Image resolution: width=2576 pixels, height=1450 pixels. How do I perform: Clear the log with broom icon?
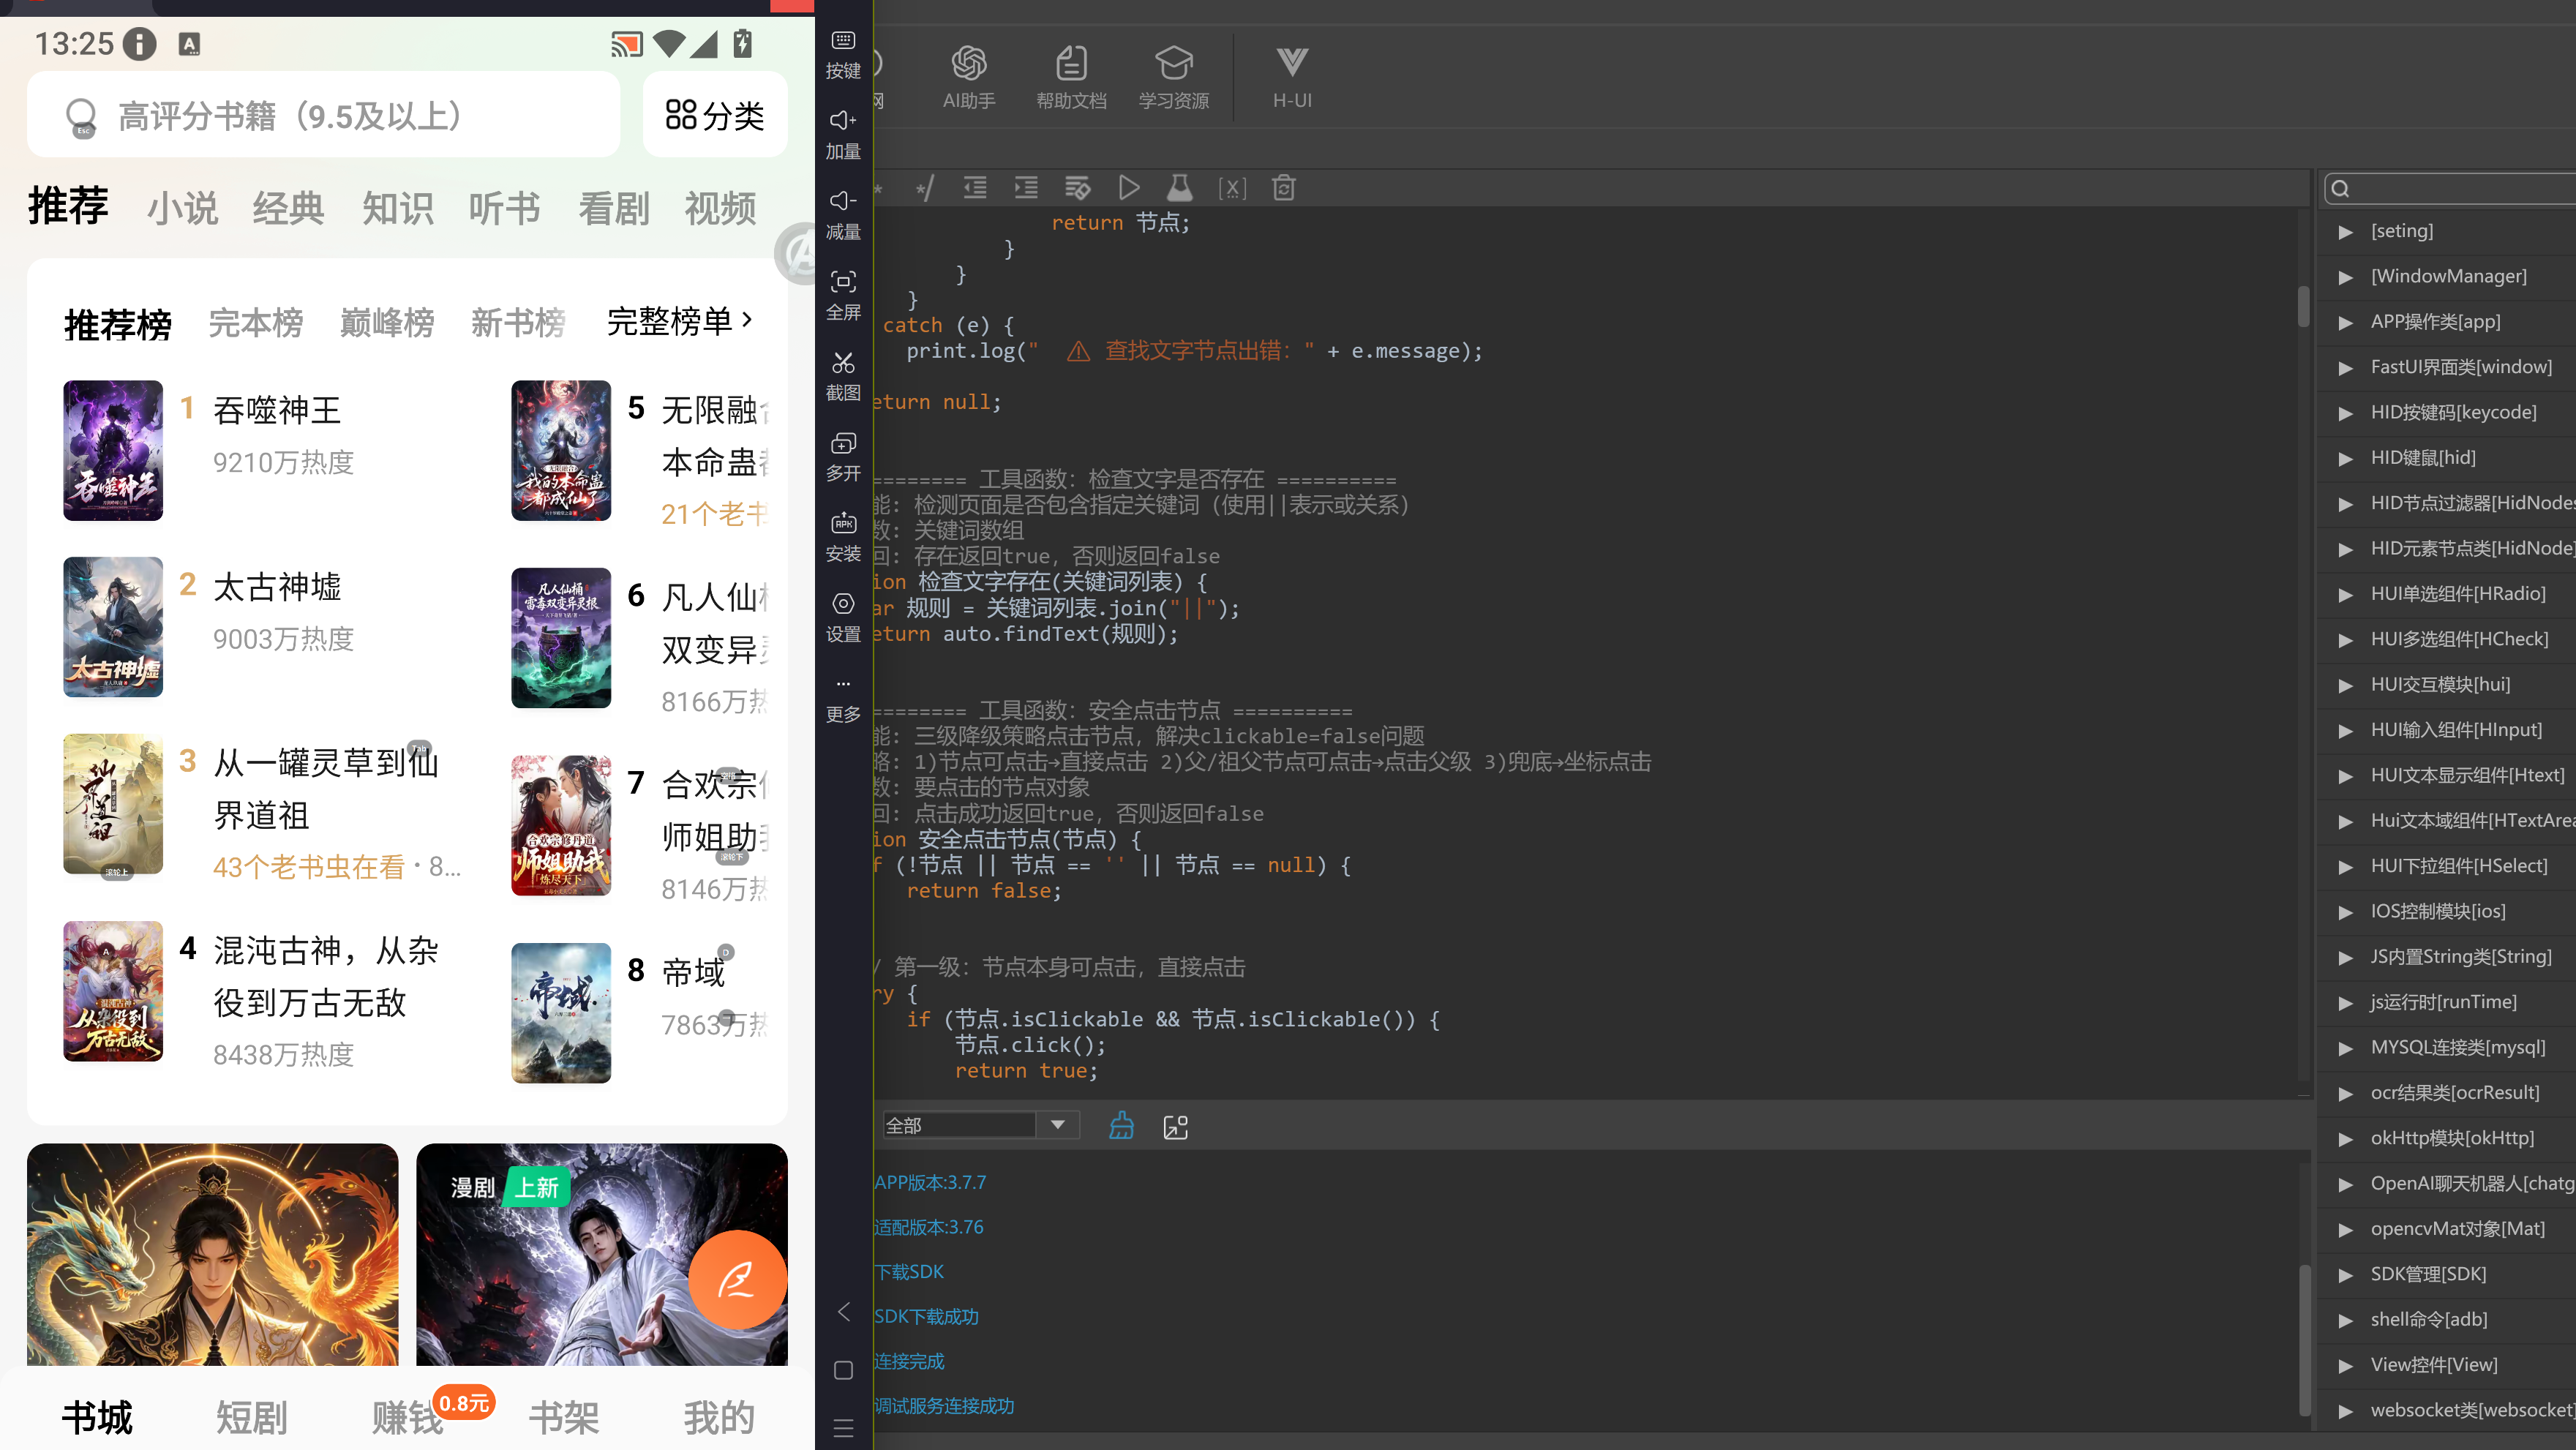click(1121, 1126)
